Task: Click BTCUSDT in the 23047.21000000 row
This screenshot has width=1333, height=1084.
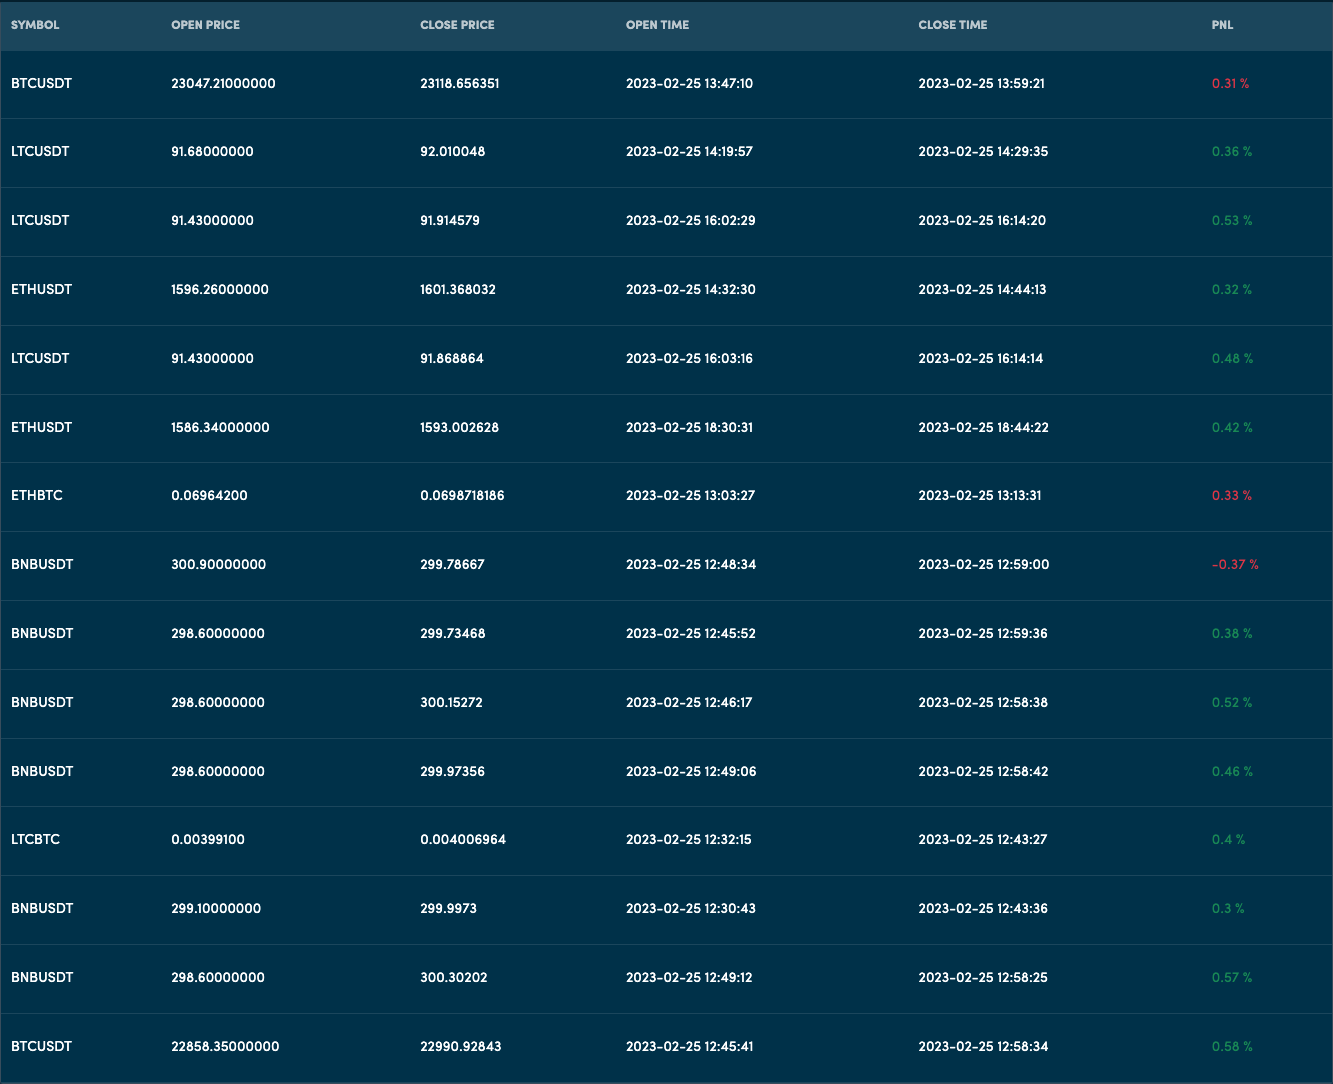Action: click(x=42, y=83)
